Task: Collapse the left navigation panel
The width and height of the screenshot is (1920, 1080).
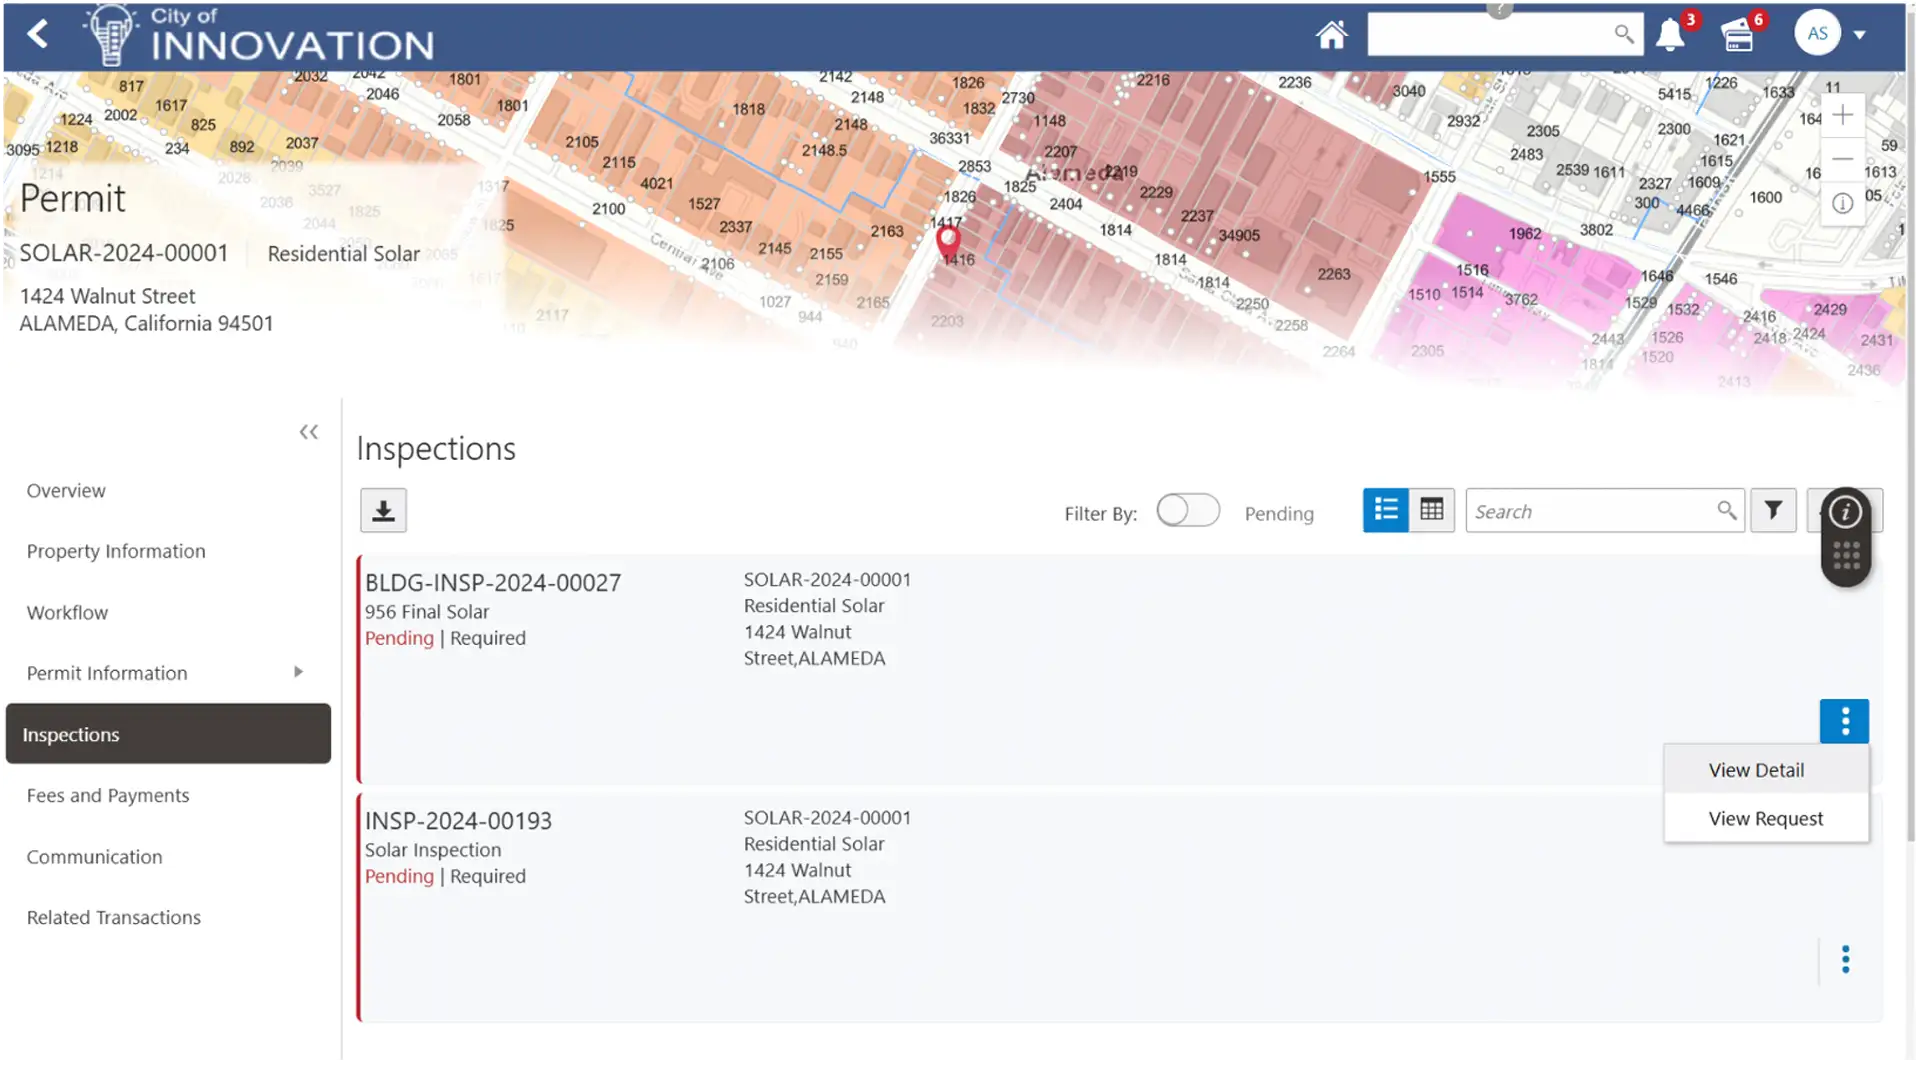Action: click(x=308, y=432)
